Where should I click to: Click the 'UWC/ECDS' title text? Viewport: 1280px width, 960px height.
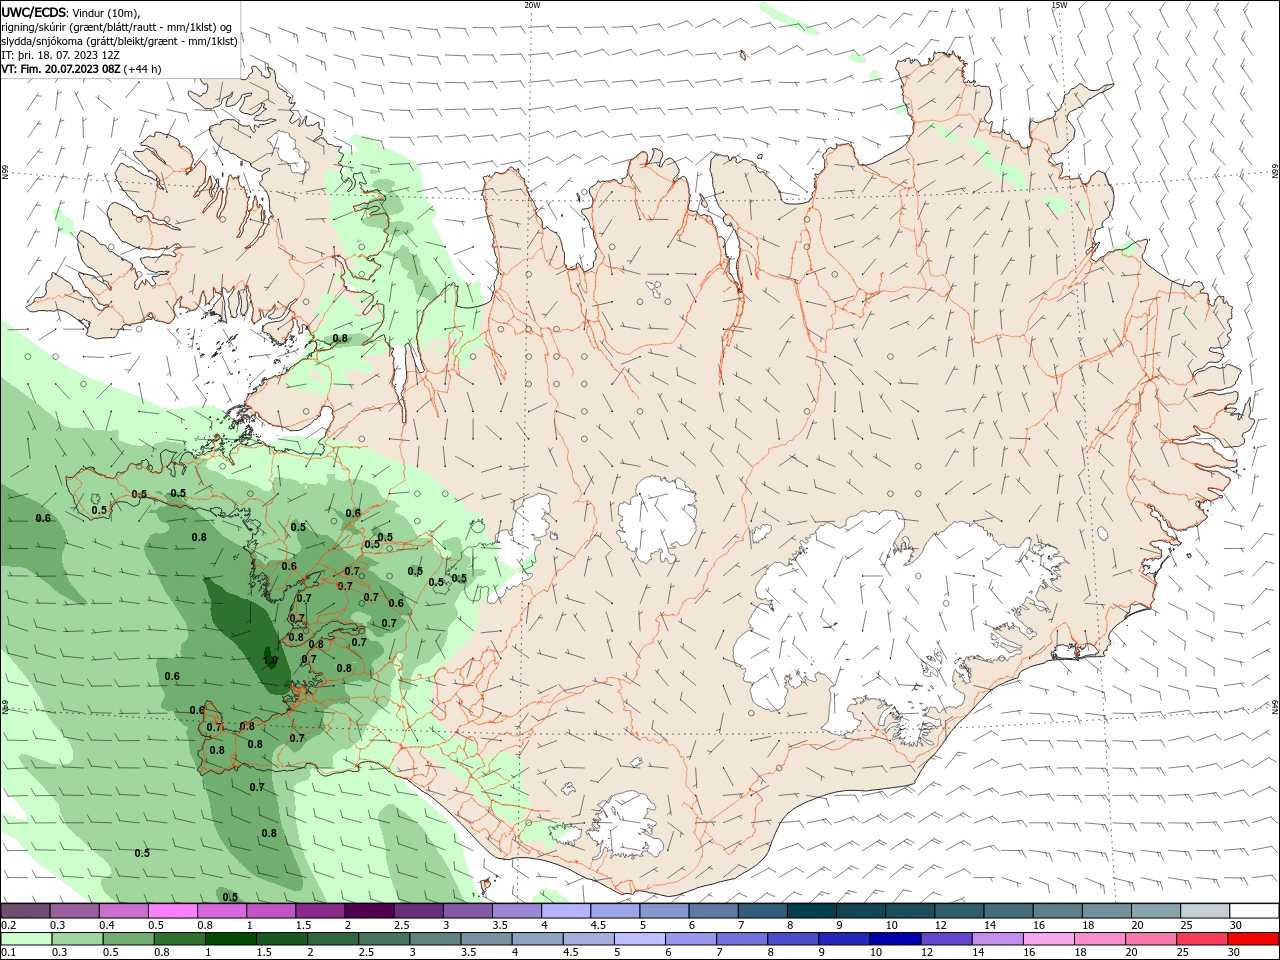[35, 12]
